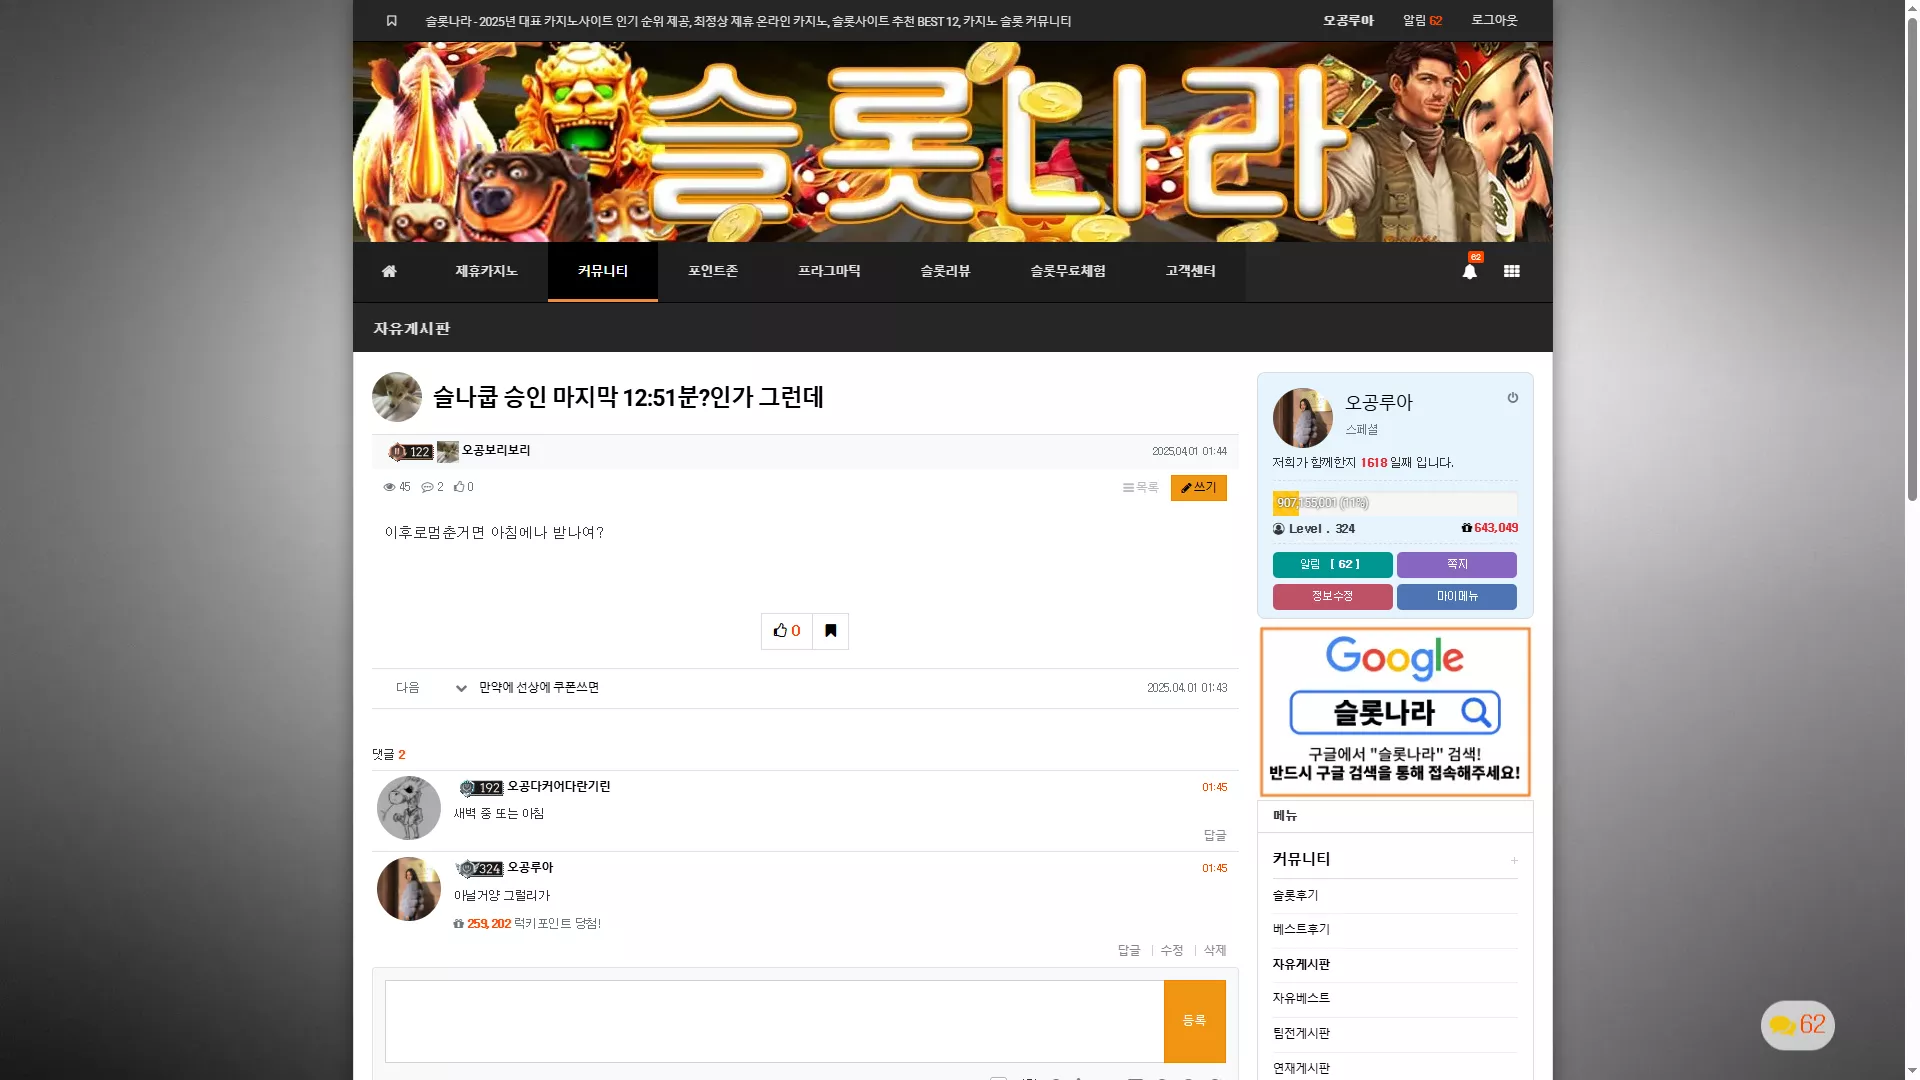Like the post with the thumbs-up button
The width and height of the screenshot is (1920, 1080).
pos(787,631)
